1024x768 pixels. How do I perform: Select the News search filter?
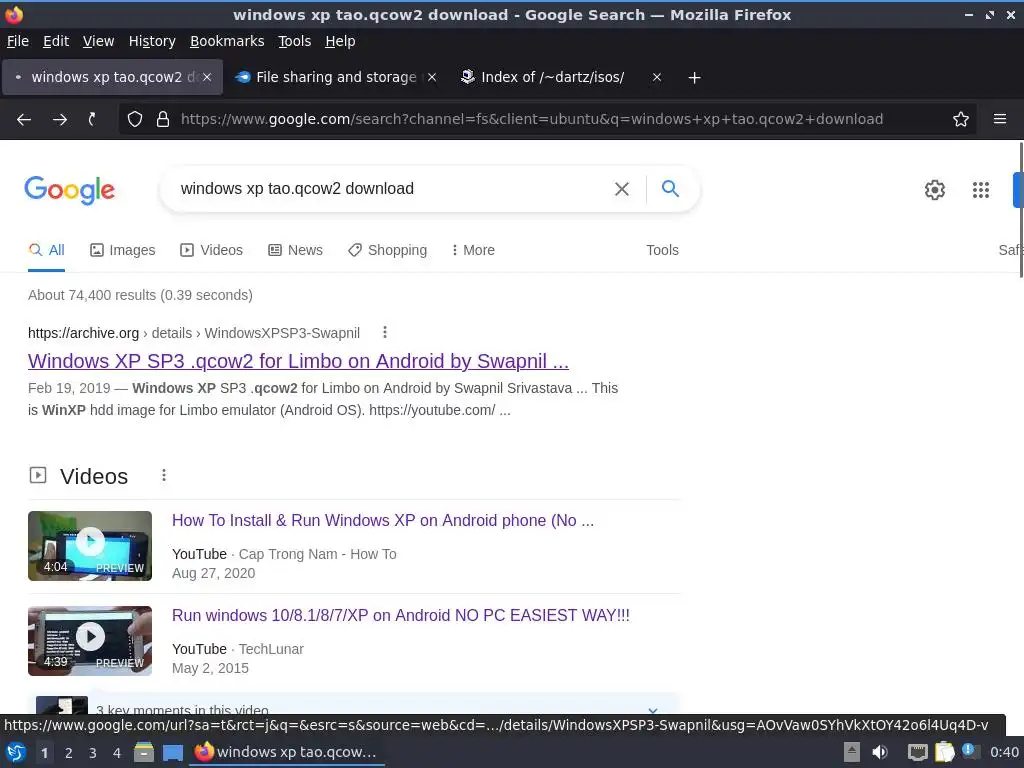tap(295, 250)
